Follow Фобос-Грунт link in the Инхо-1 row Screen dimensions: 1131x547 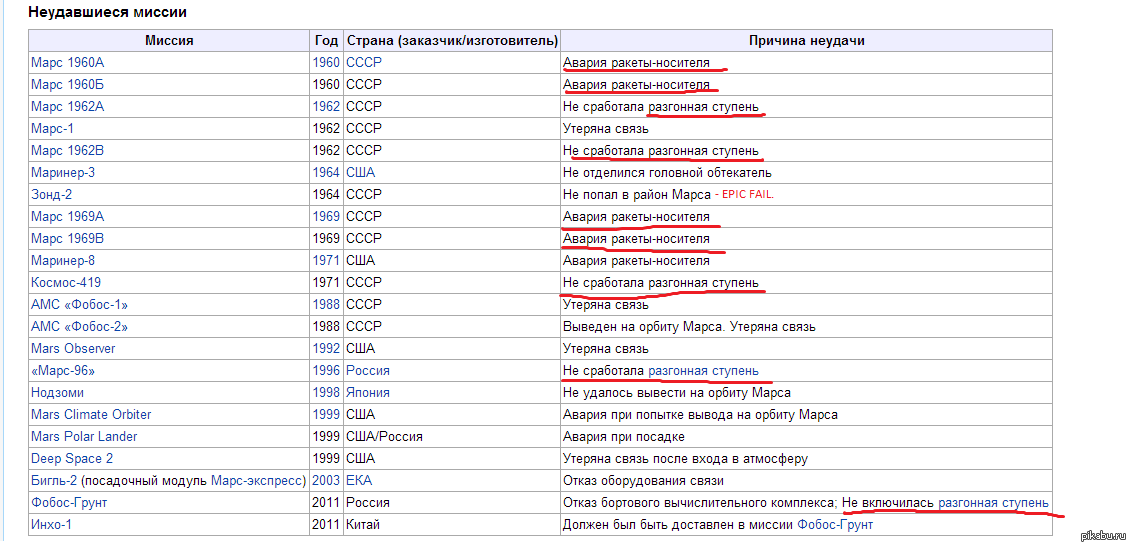pyautogui.click(x=835, y=525)
